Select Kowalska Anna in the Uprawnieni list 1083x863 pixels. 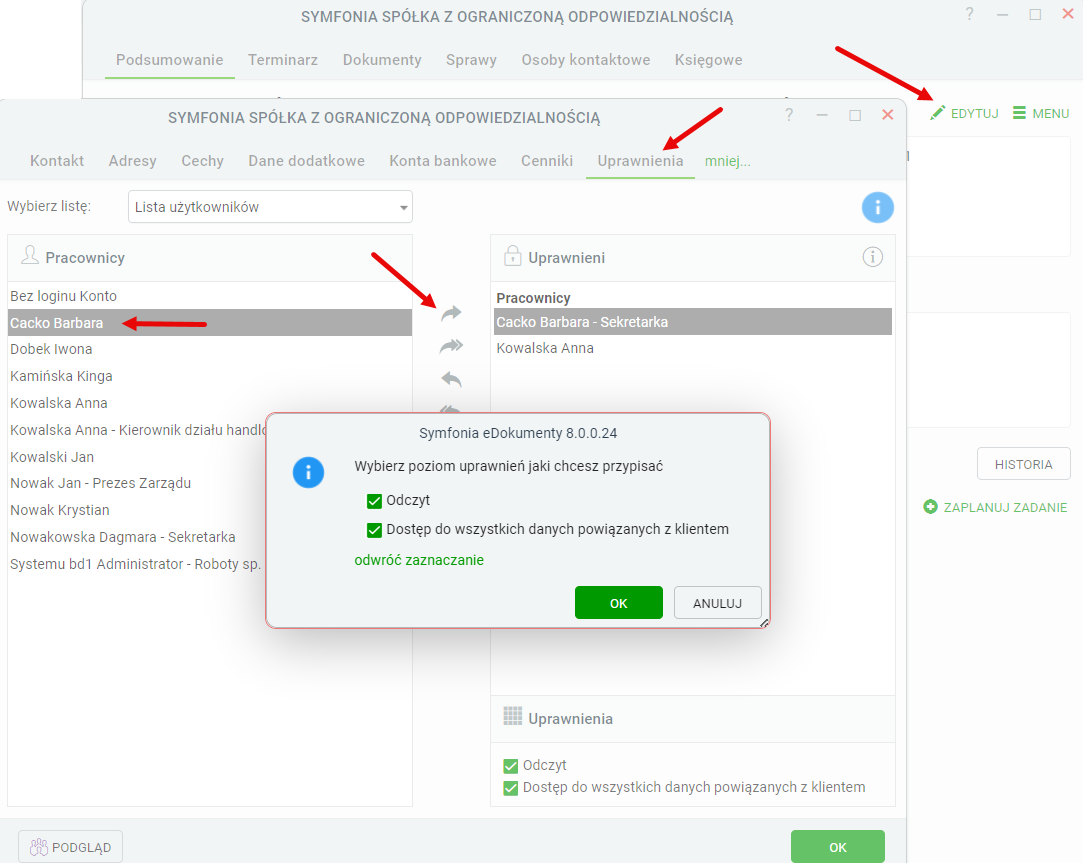click(x=693, y=348)
